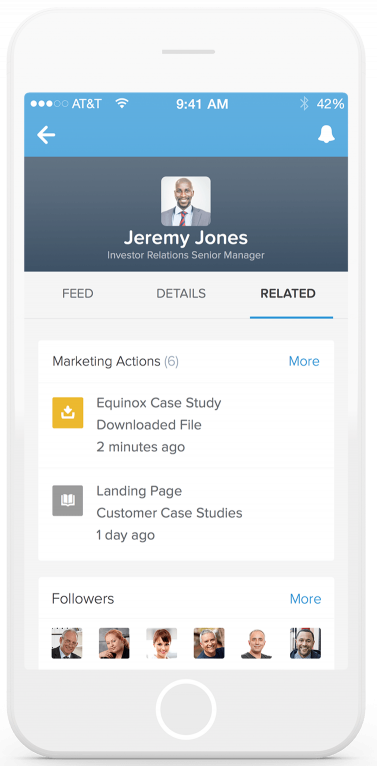Tap the gray book icon for Landing Page
The height and width of the screenshot is (766, 377).
click(68, 501)
